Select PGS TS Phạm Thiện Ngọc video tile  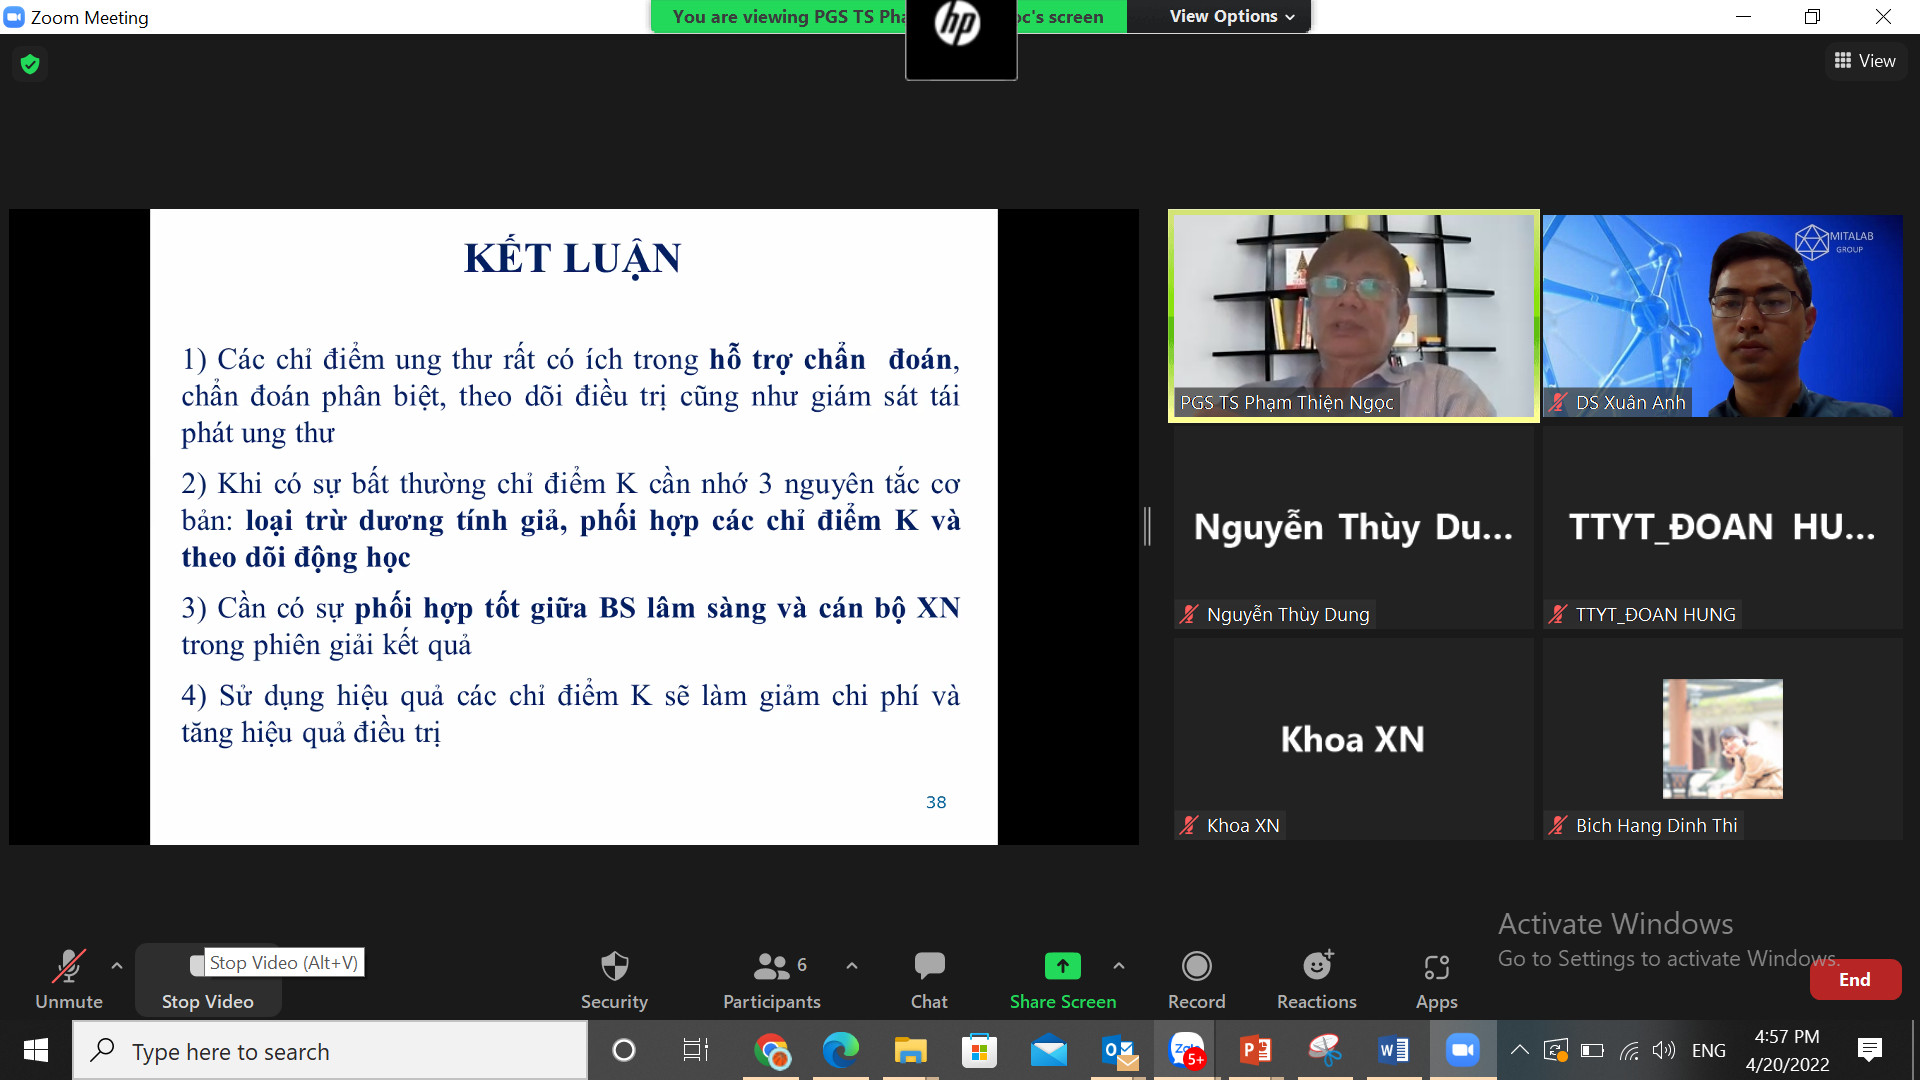point(1354,316)
